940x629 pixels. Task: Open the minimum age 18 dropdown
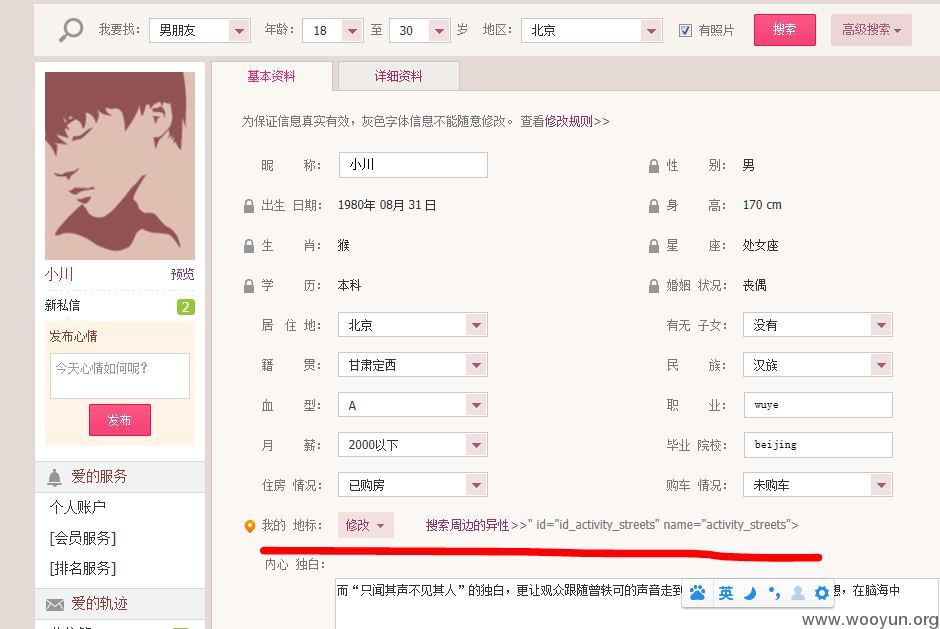click(x=333, y=30)
